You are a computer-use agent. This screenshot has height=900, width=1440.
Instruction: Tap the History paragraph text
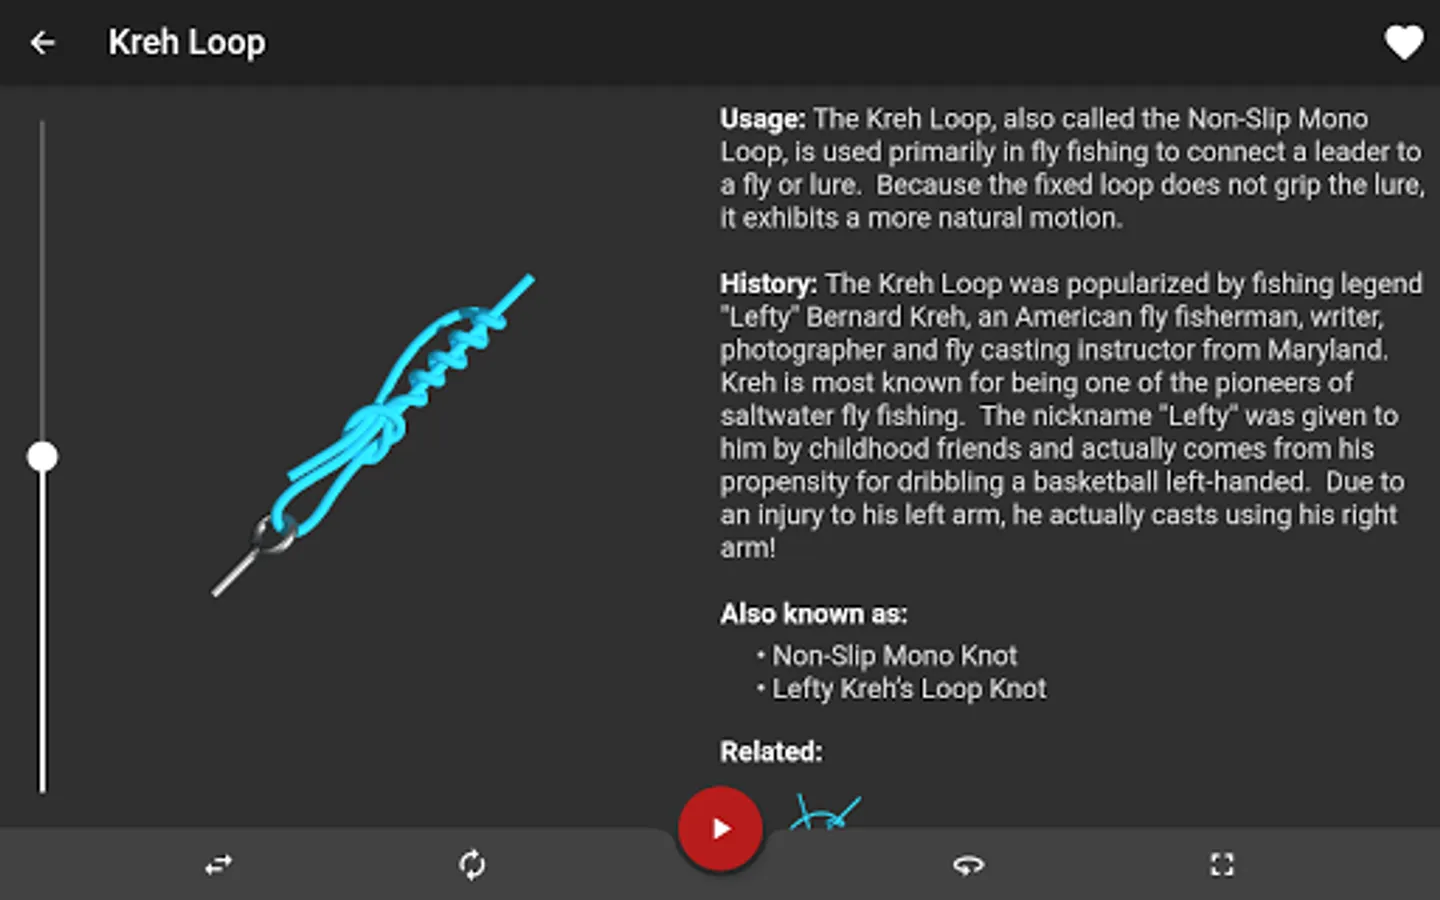(x=1072, y=415)
